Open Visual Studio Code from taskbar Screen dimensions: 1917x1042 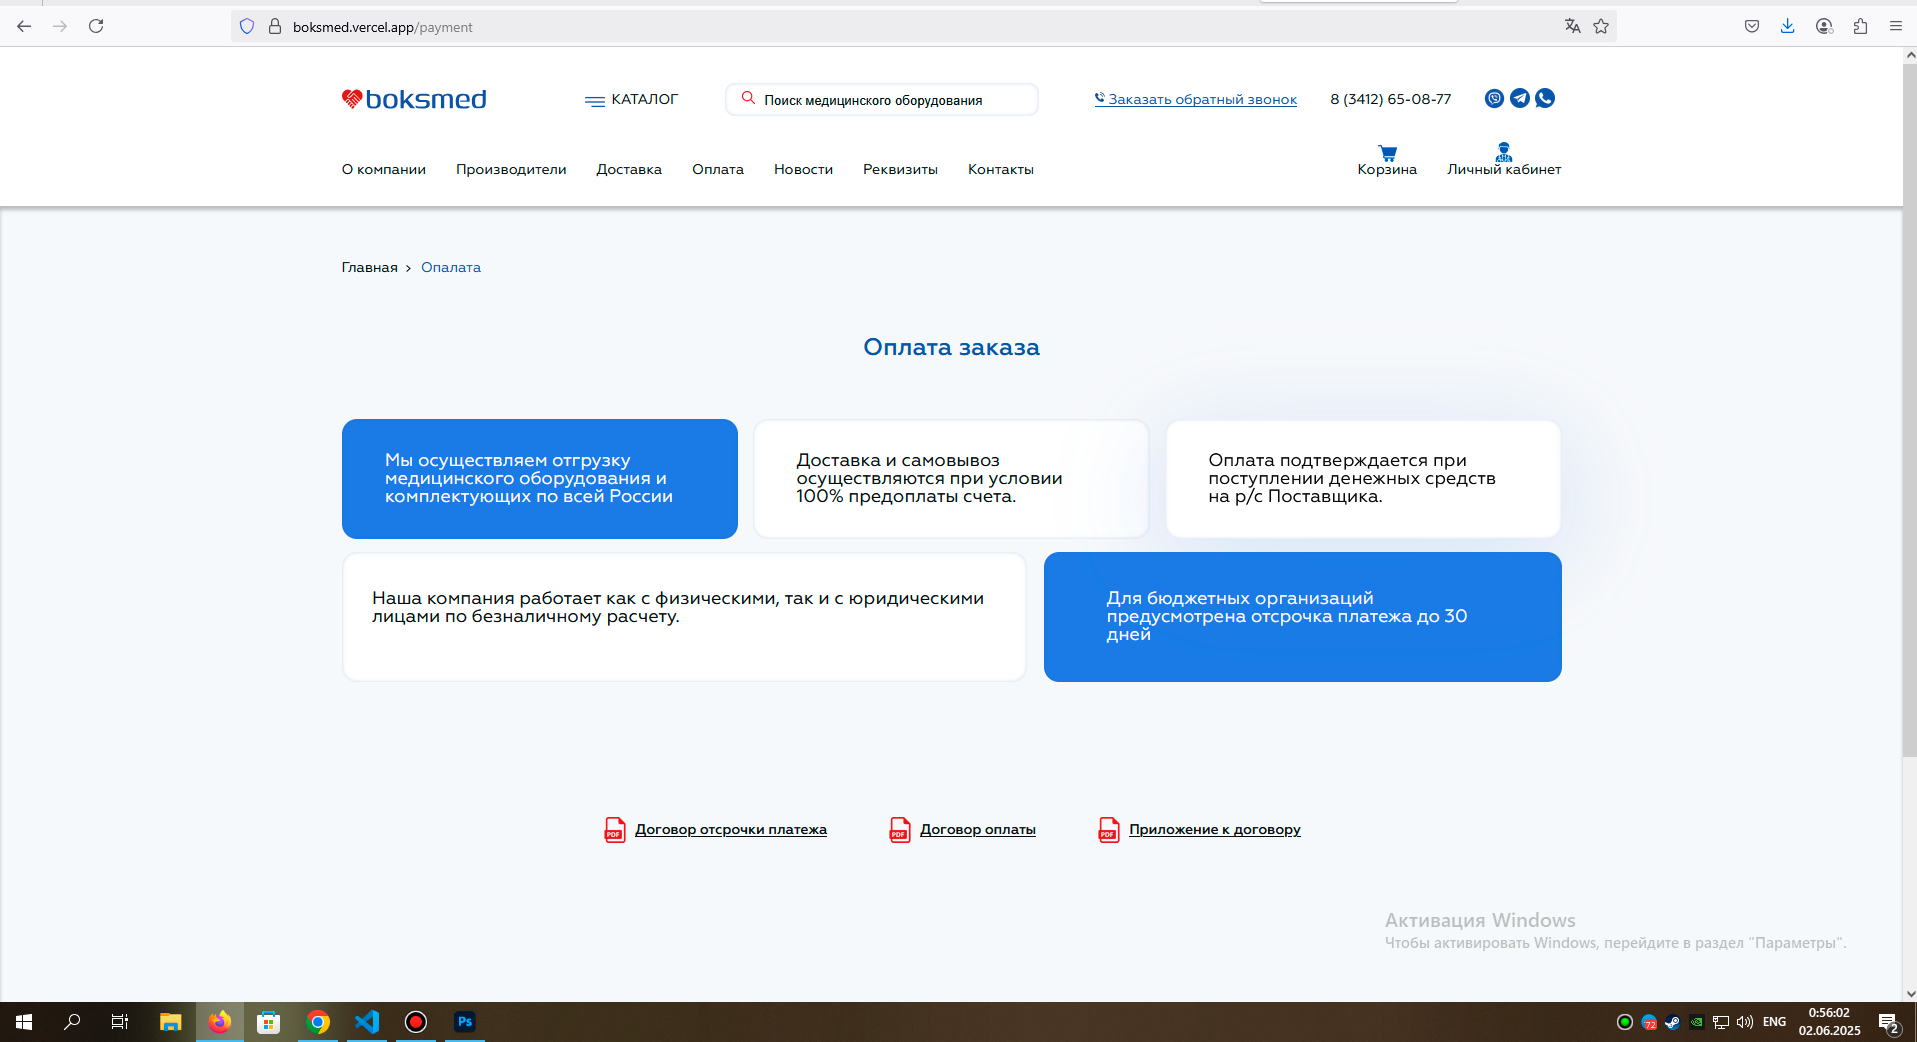[x=367, y=1022]
